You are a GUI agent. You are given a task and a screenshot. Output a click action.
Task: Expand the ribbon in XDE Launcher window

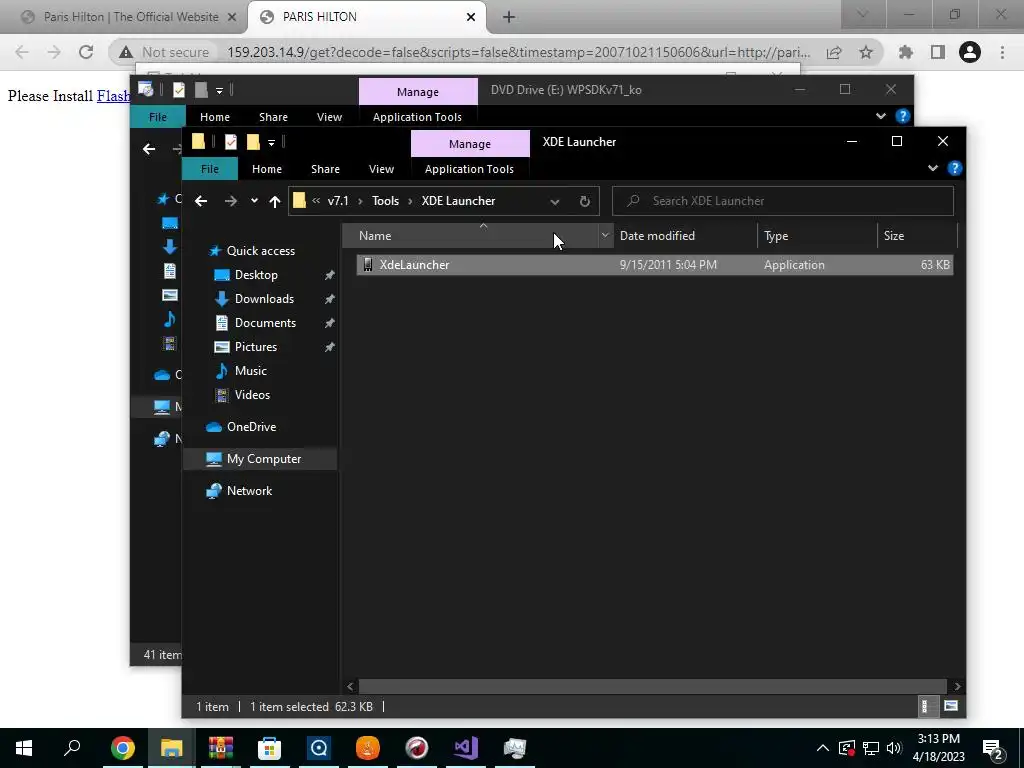point(933,168)
